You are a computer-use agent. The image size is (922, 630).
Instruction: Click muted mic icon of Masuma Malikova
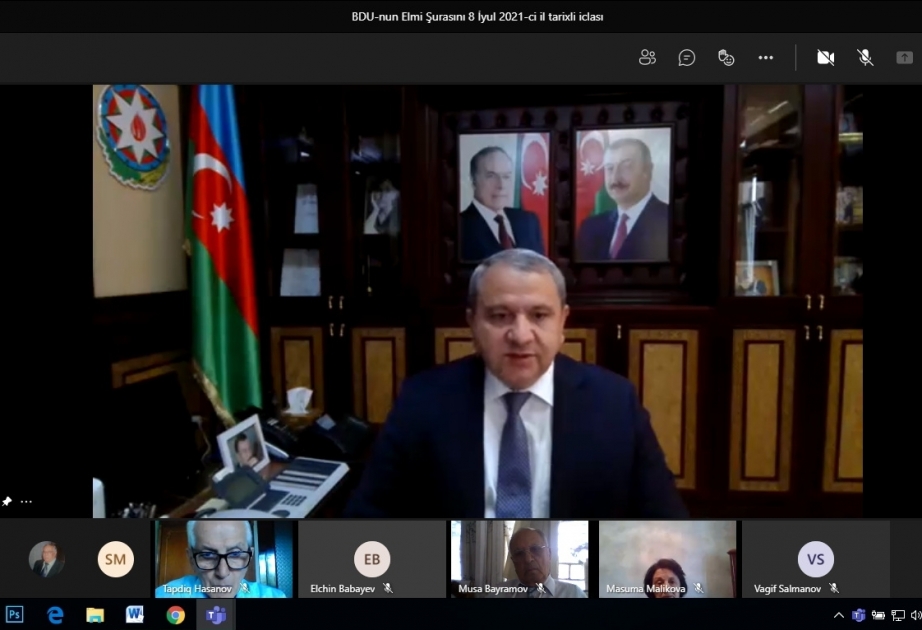(x=698, y=588)
